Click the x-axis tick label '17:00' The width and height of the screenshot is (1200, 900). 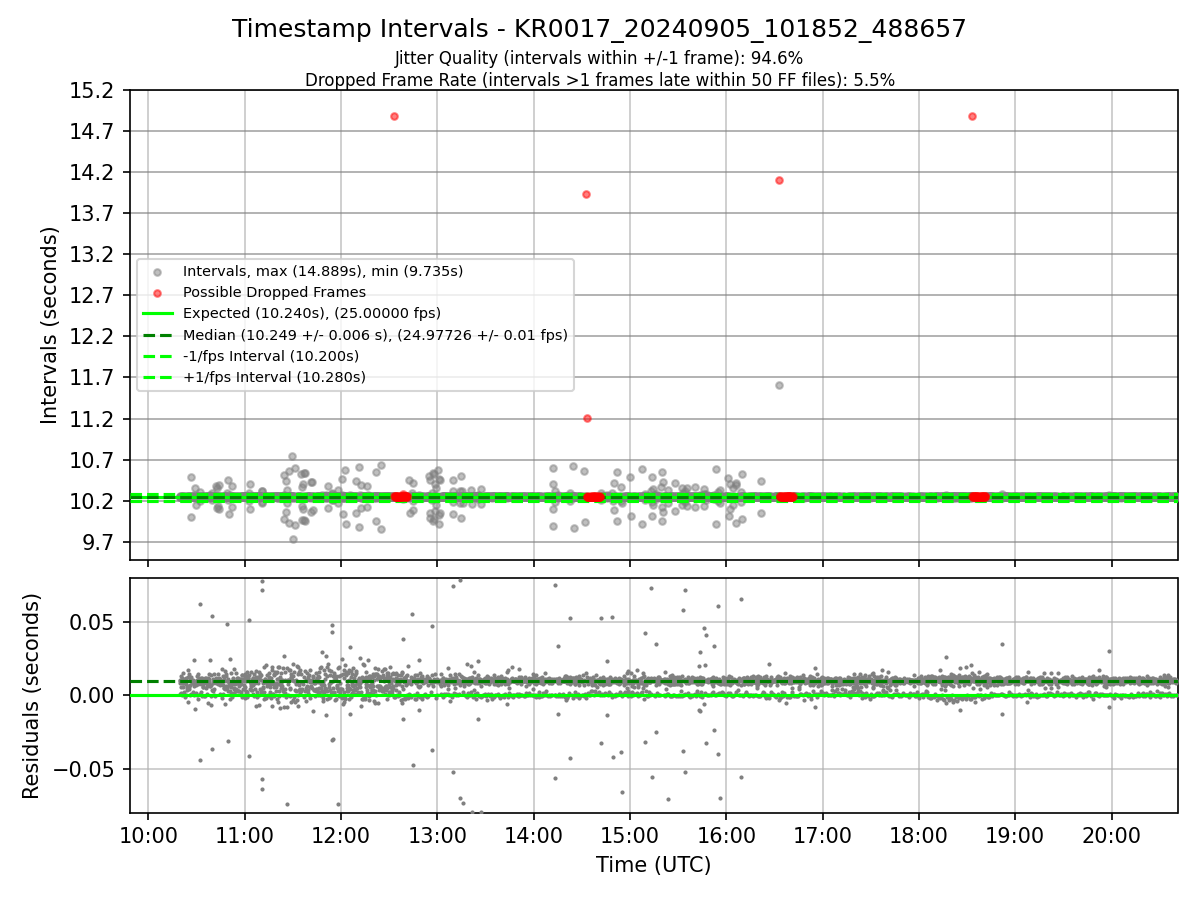coord(823,835)
